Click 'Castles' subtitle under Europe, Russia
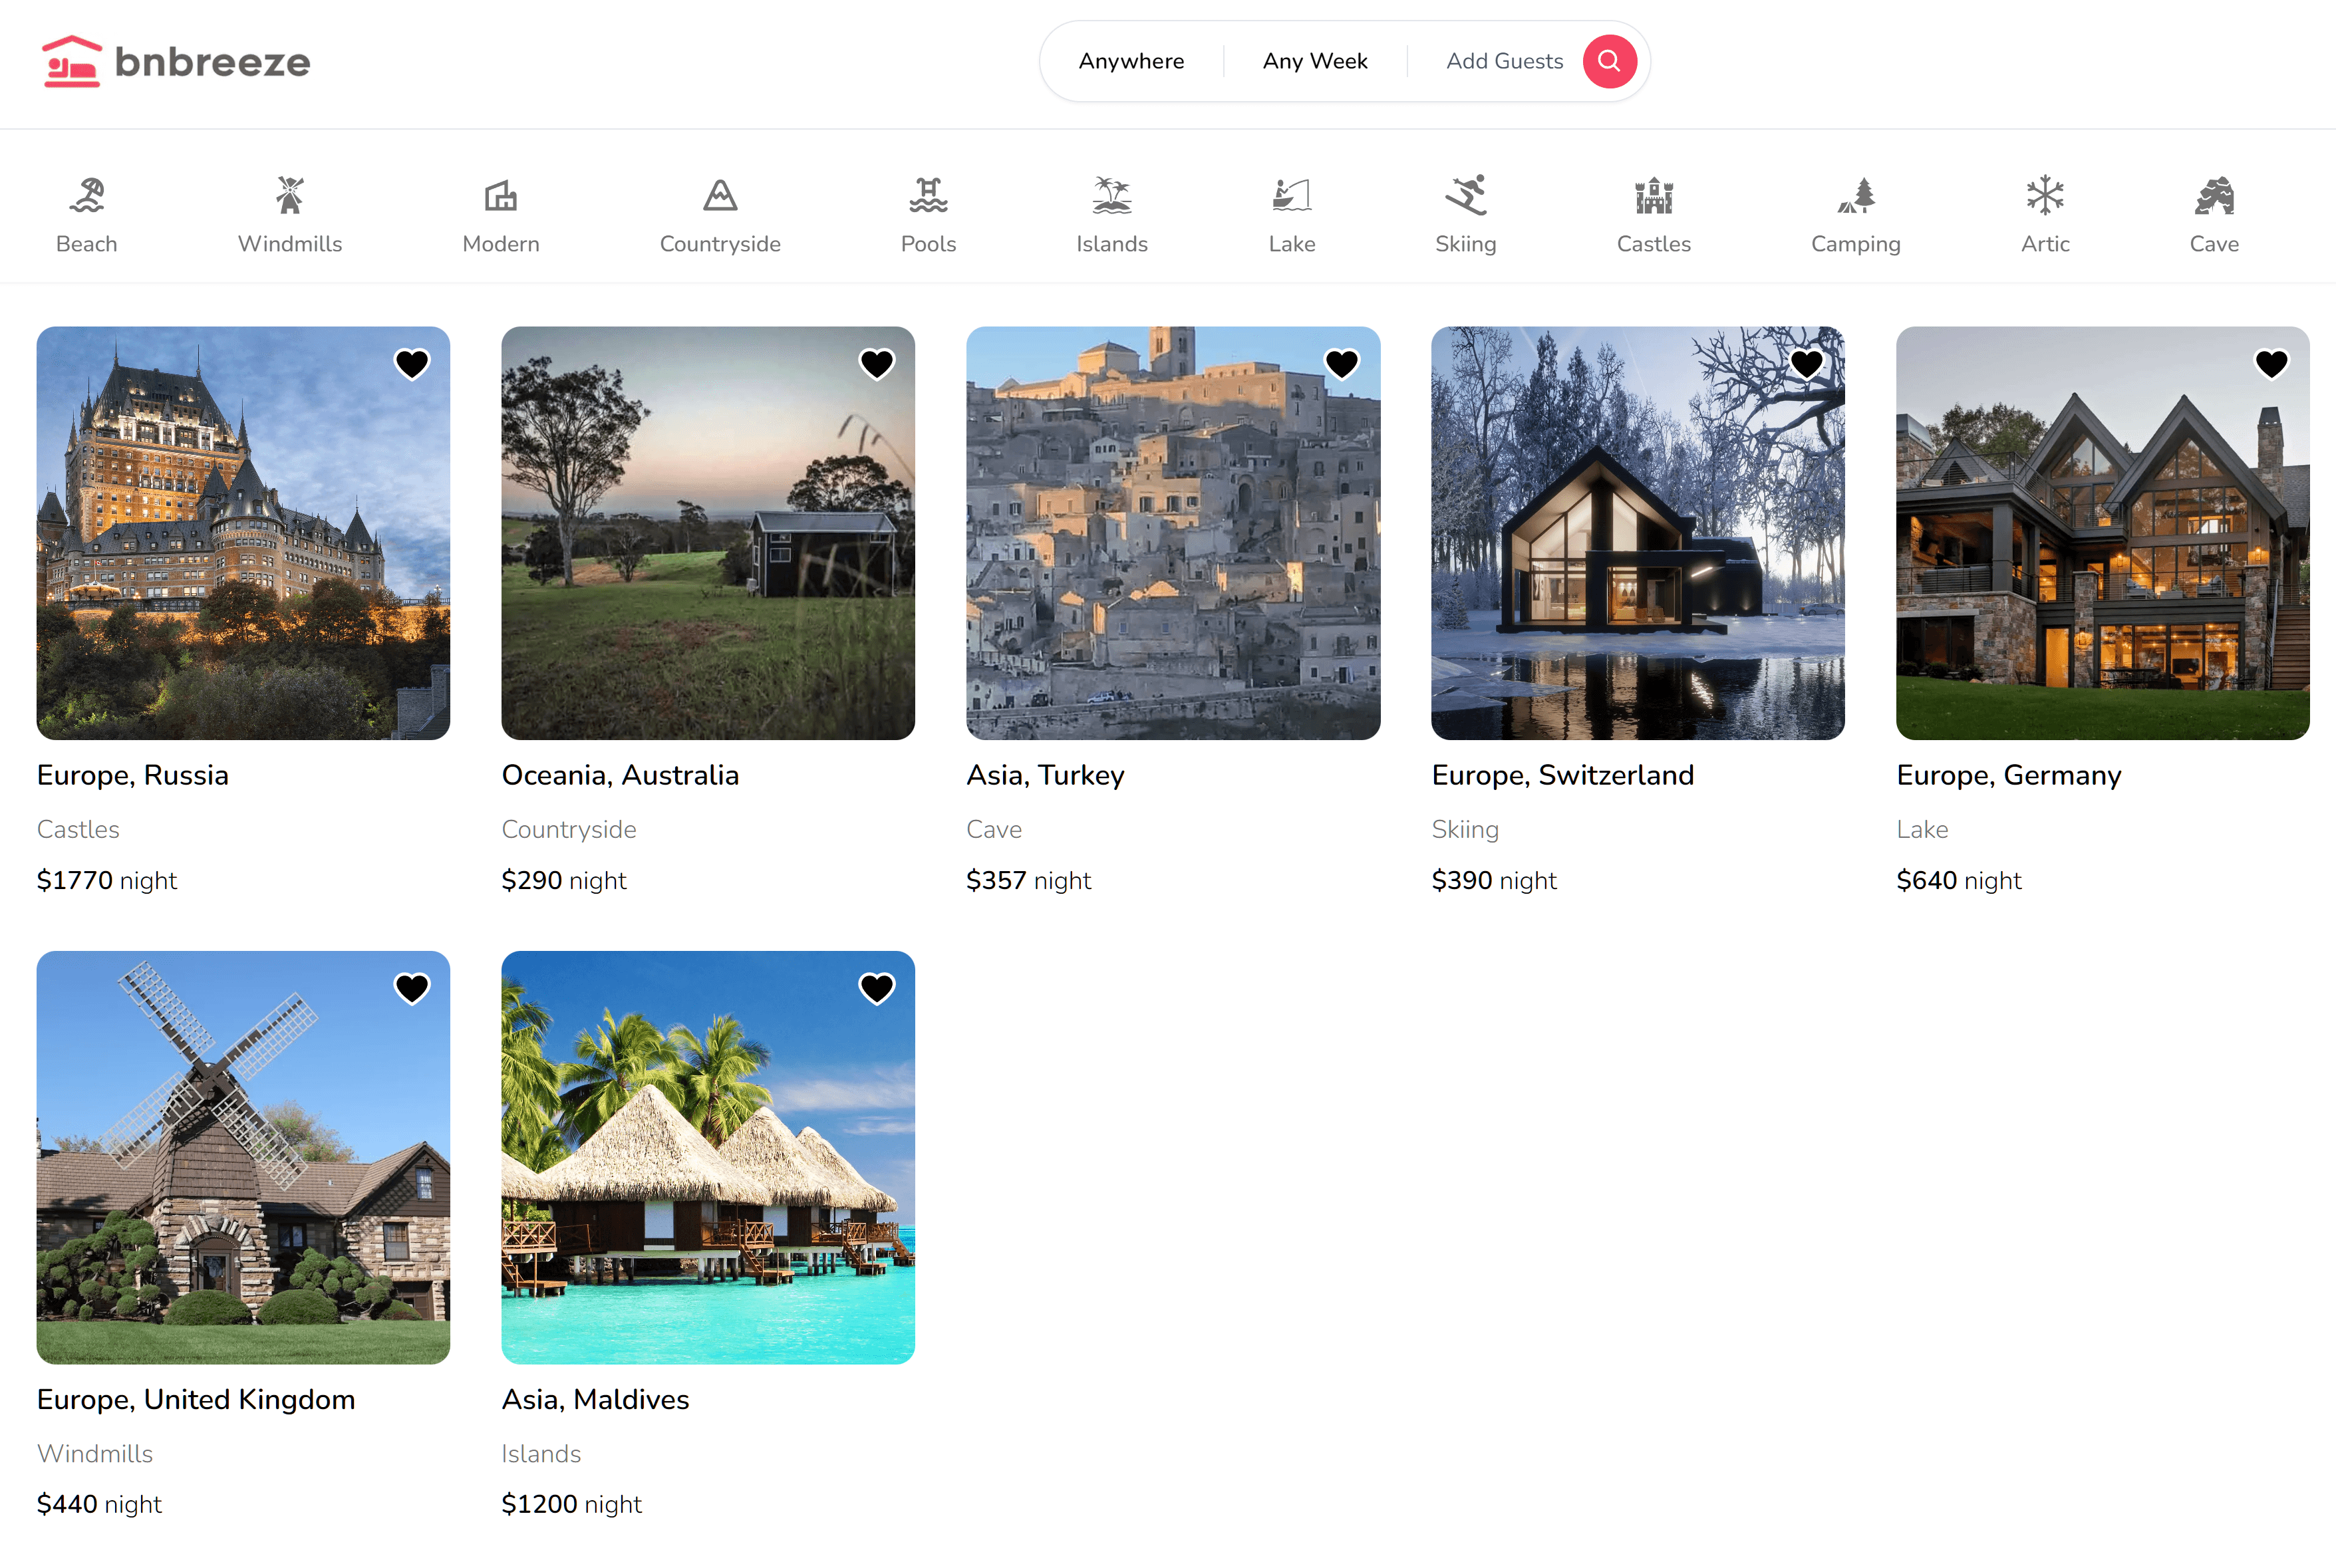This screenshot has height=1568, width=2336. [78, 829]
